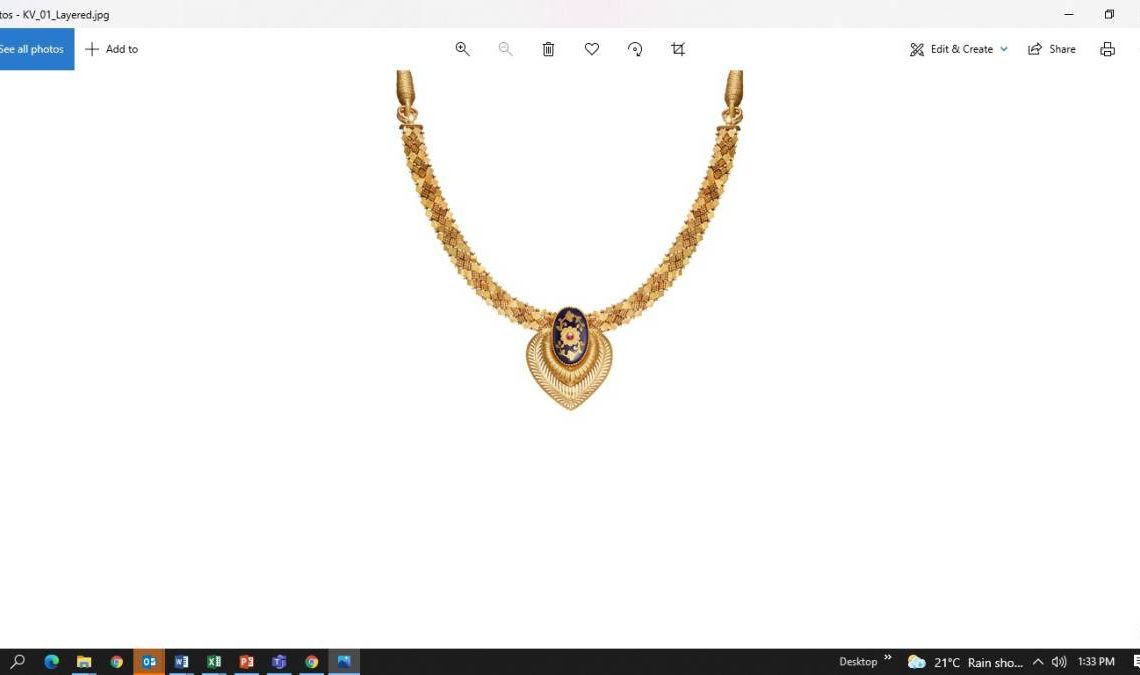Click the Share button
This screenshot has height=675, width=1140.
pos(1051,49)
